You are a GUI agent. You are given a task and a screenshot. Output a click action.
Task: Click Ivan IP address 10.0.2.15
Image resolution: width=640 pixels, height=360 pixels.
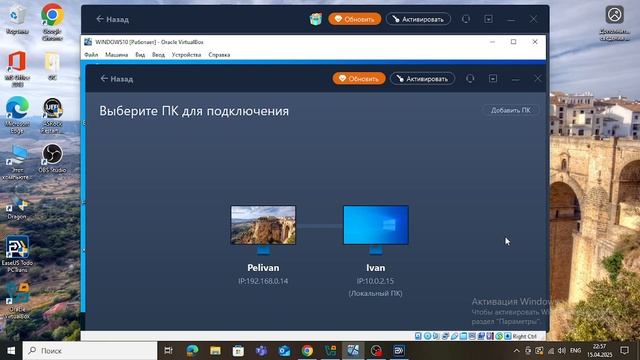(376, 281)
